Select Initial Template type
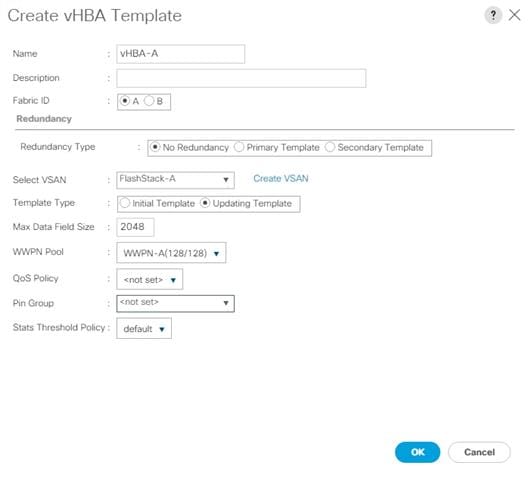 pyautogui.click(x=125, y=203)
